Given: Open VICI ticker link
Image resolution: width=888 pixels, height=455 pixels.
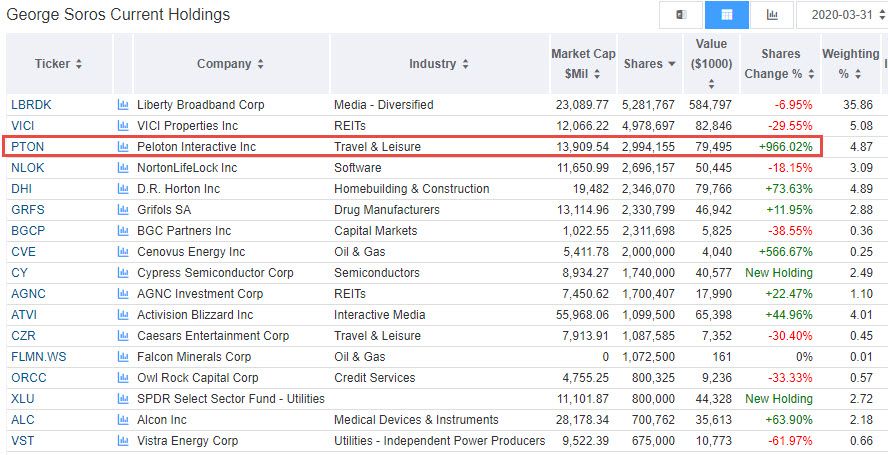Looking at the screenshot, I should tap(23, 126).
